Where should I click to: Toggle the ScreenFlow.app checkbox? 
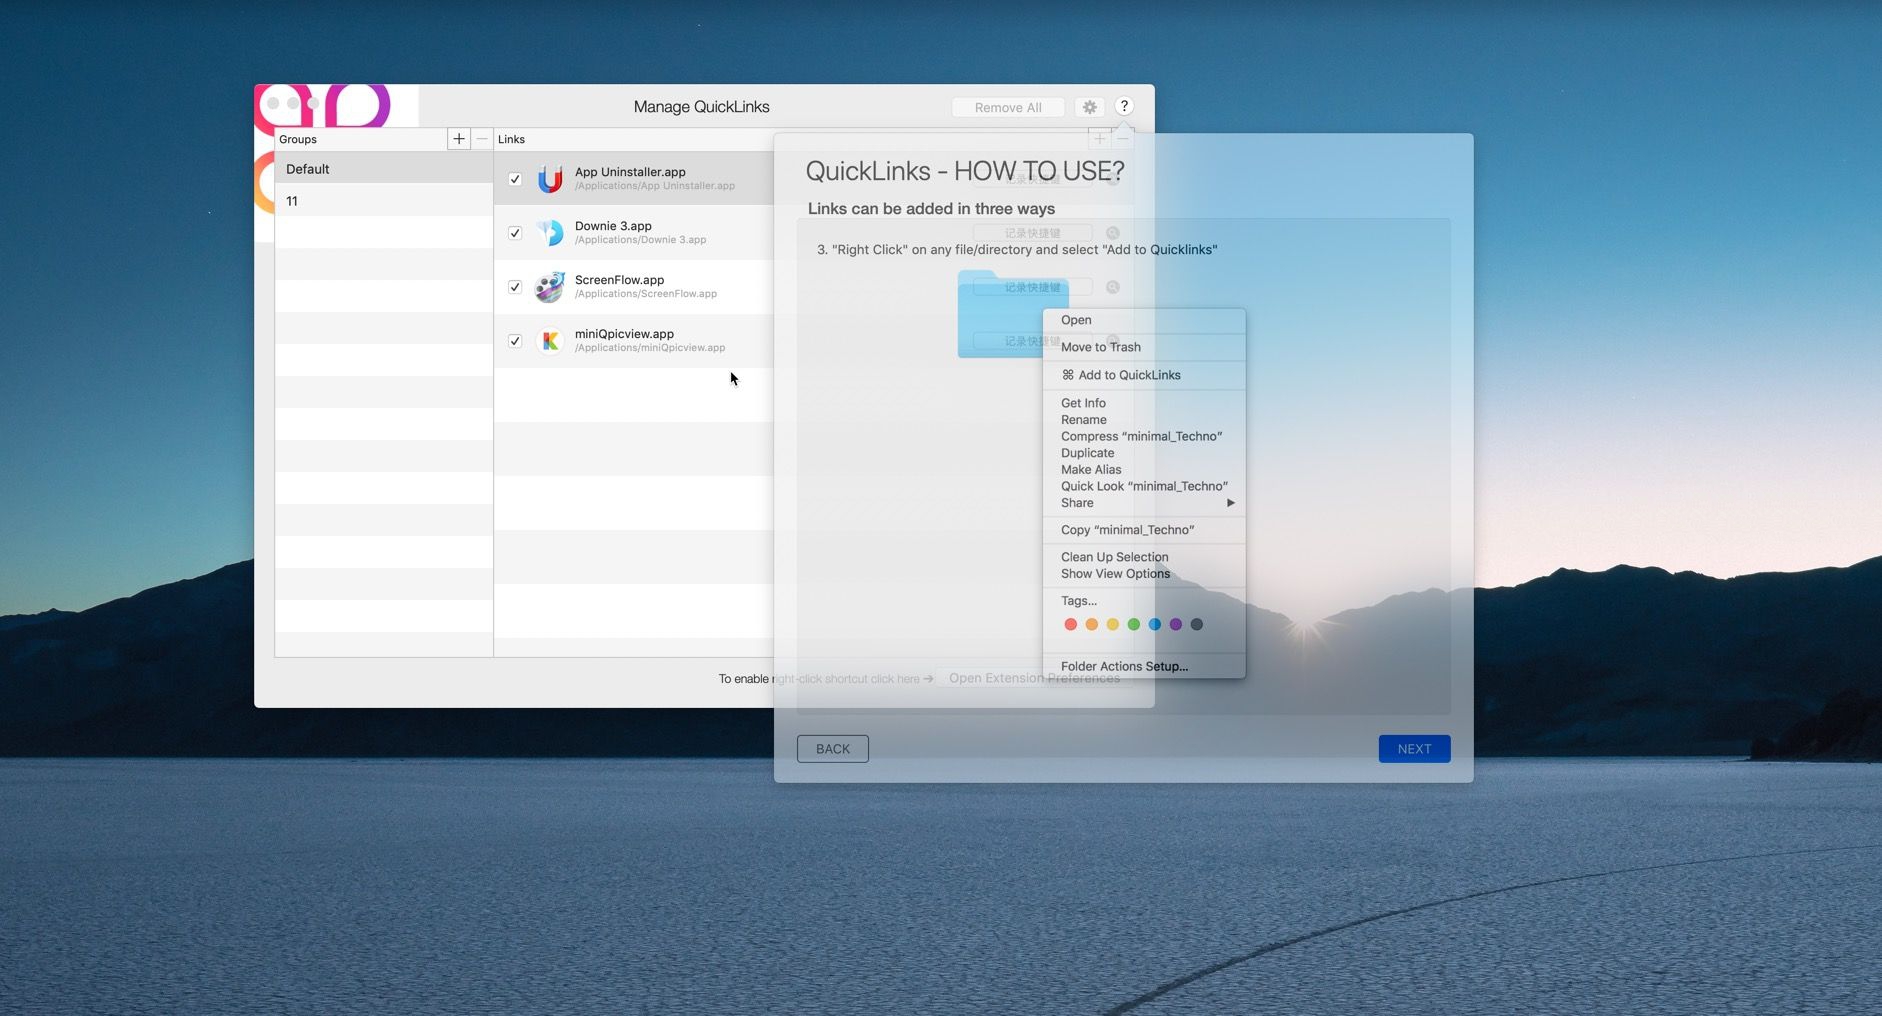[x=515, y=287]
